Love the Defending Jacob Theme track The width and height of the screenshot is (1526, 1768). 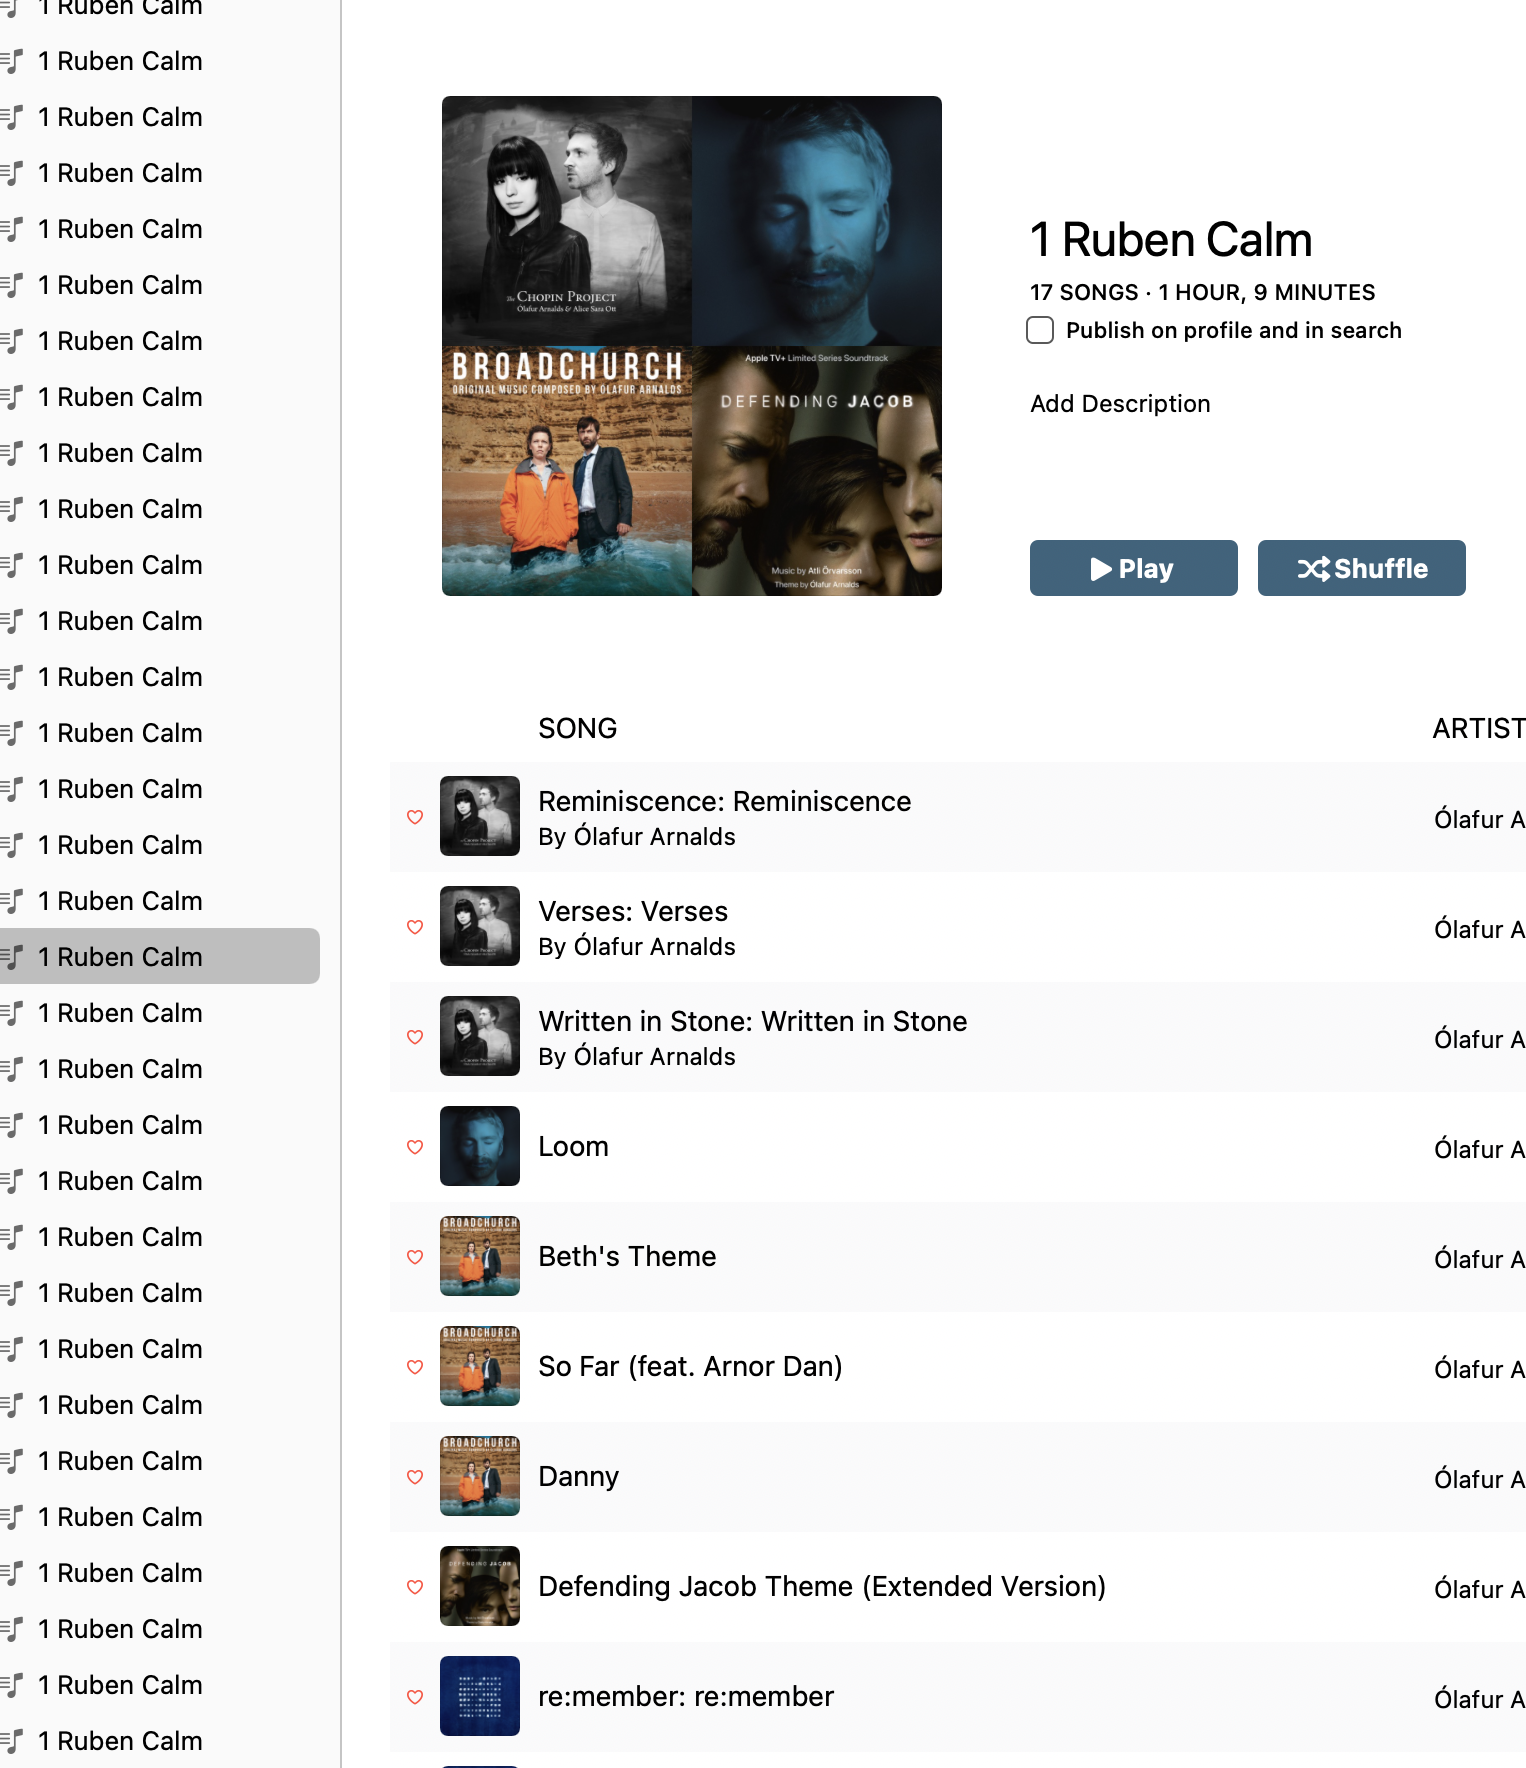(415, 1587)
